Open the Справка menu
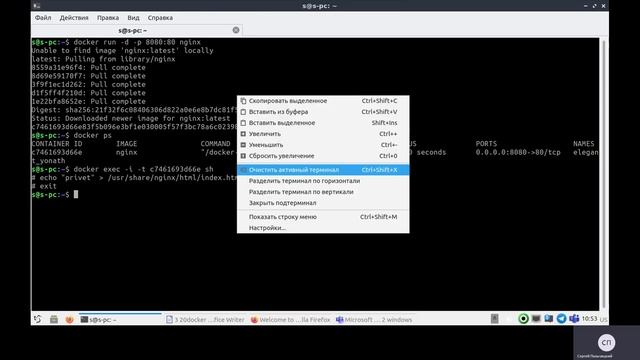Screen dimensions: 640x360 (x=160, y=18)
